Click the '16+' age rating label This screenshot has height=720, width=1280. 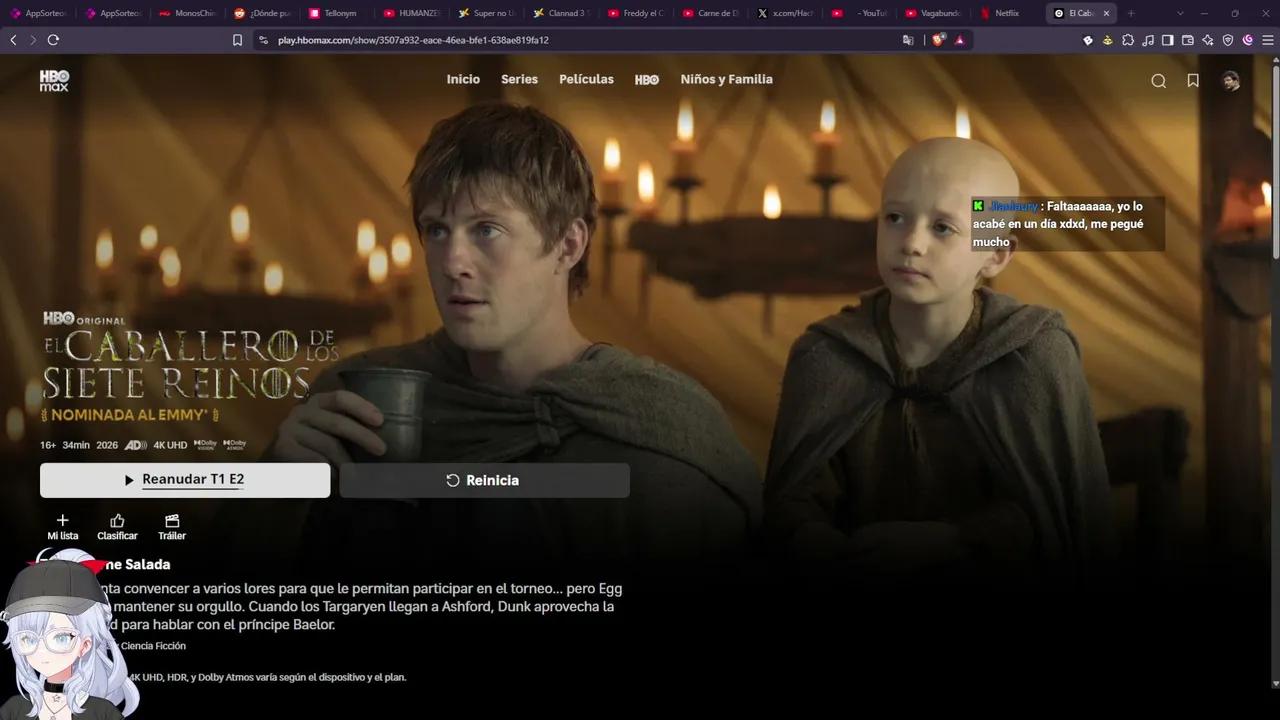pos(48,445)
